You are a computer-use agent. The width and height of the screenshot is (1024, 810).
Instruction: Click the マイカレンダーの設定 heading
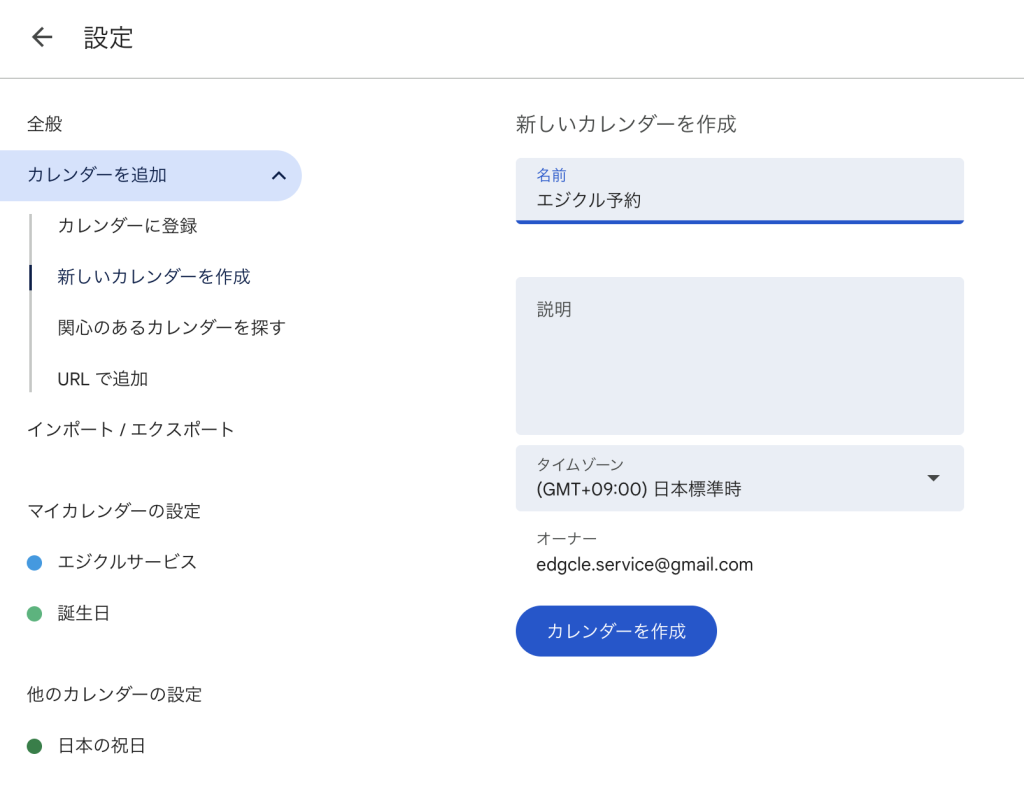coord(114,511)
